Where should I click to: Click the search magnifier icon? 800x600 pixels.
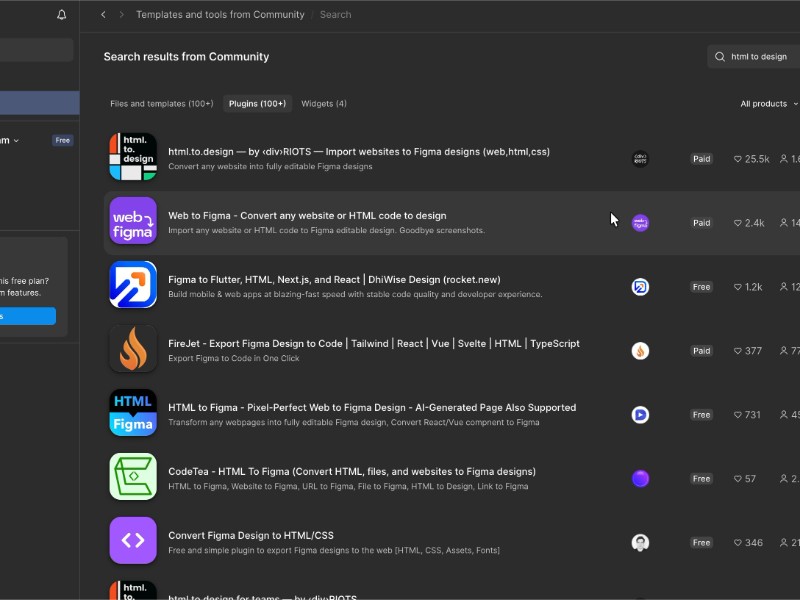point(720,57)
